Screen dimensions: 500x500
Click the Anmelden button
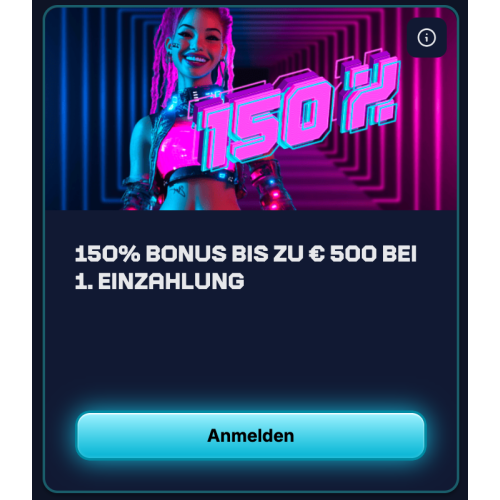[251, 436]
